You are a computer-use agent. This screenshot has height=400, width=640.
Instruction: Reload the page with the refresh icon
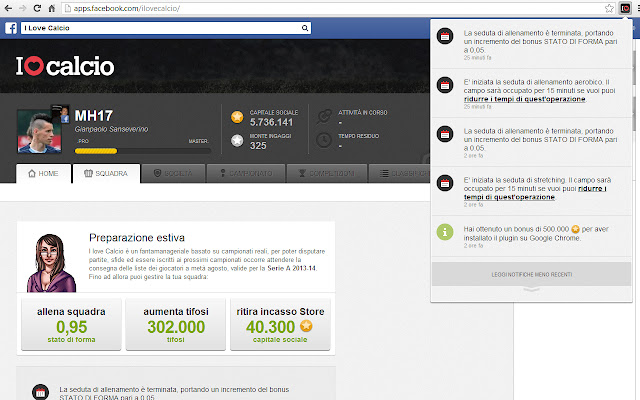[x=37, y=8]
